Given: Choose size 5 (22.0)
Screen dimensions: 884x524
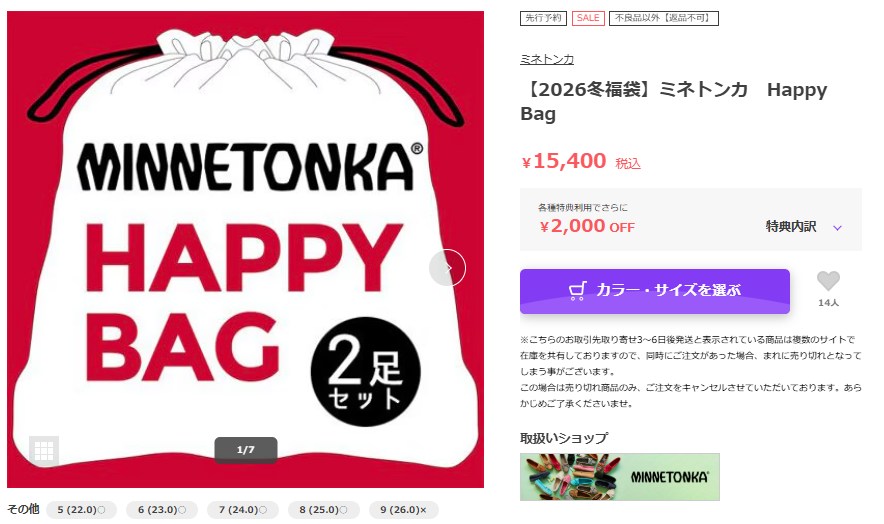Looking at the screenshot, I should coord(81,509).
